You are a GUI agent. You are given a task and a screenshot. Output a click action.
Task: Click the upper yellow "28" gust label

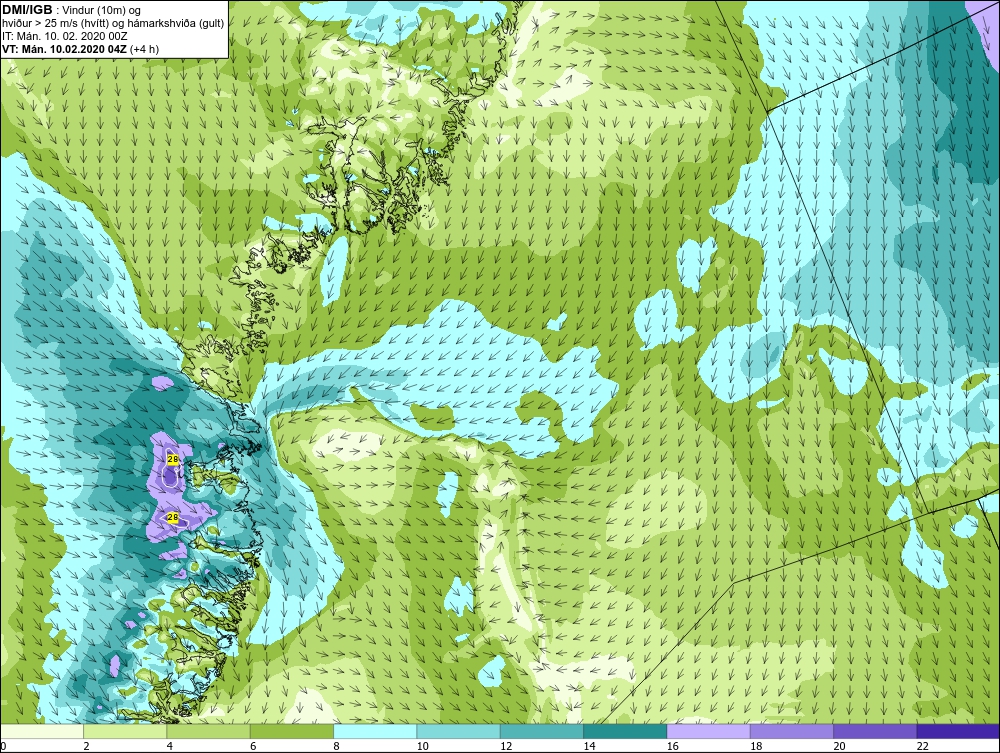pyautogui.click(x=172, y=459)
